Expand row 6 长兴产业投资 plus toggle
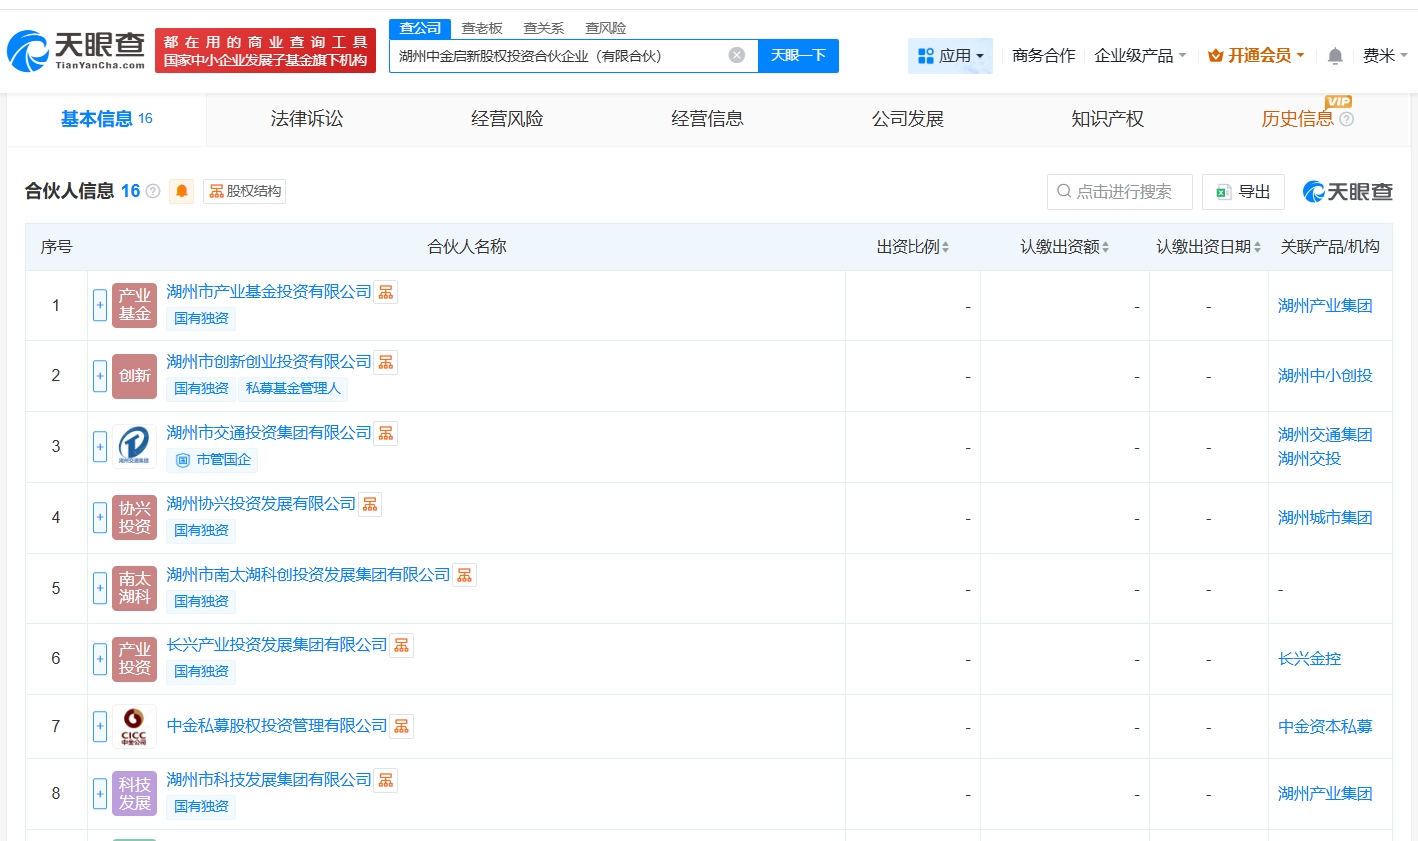This screenshot has height=841, width=1418. [x=100, y=658]
